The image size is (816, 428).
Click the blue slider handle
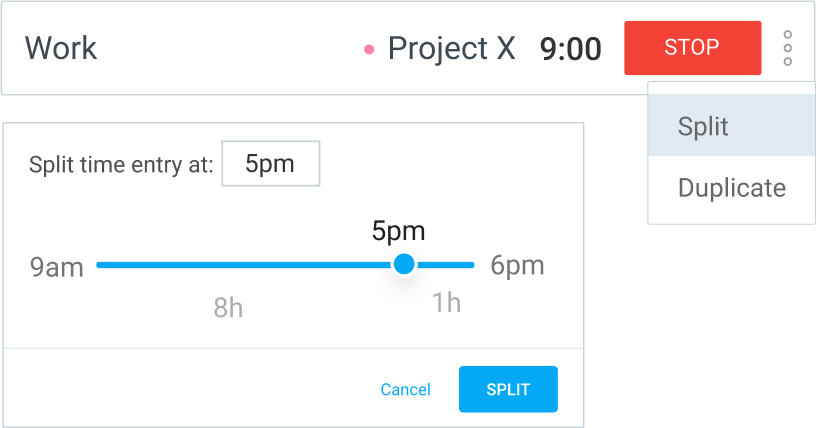click(x=404, y=264)
